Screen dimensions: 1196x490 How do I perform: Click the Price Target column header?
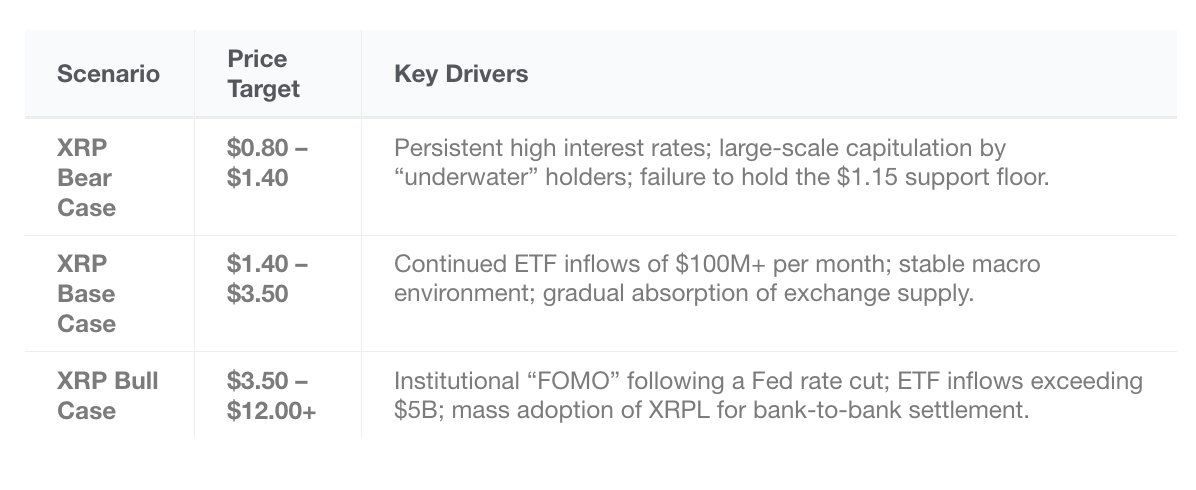[263, 74]
